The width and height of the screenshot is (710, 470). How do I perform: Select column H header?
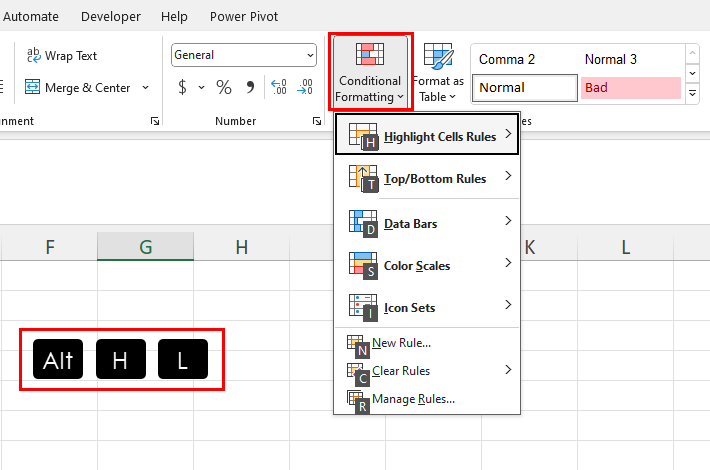241,247
